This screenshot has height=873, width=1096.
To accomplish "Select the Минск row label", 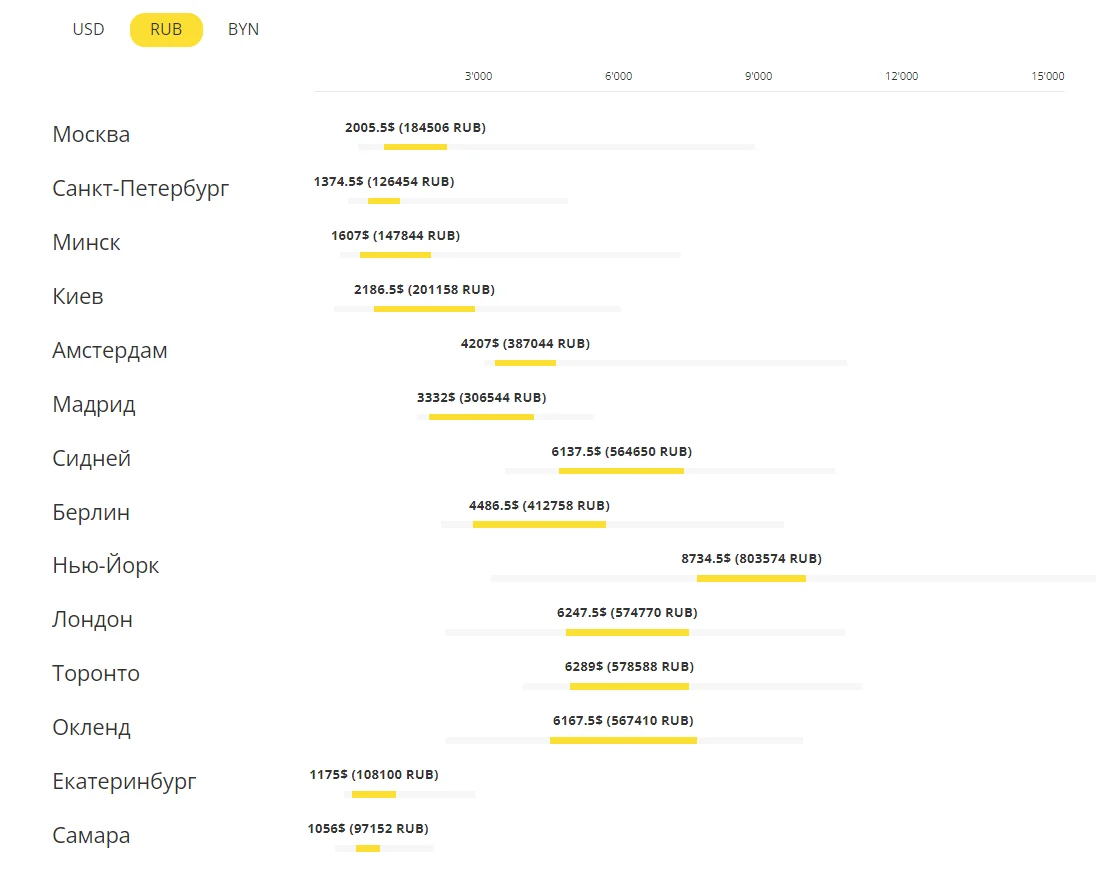I will pos(86,243).
